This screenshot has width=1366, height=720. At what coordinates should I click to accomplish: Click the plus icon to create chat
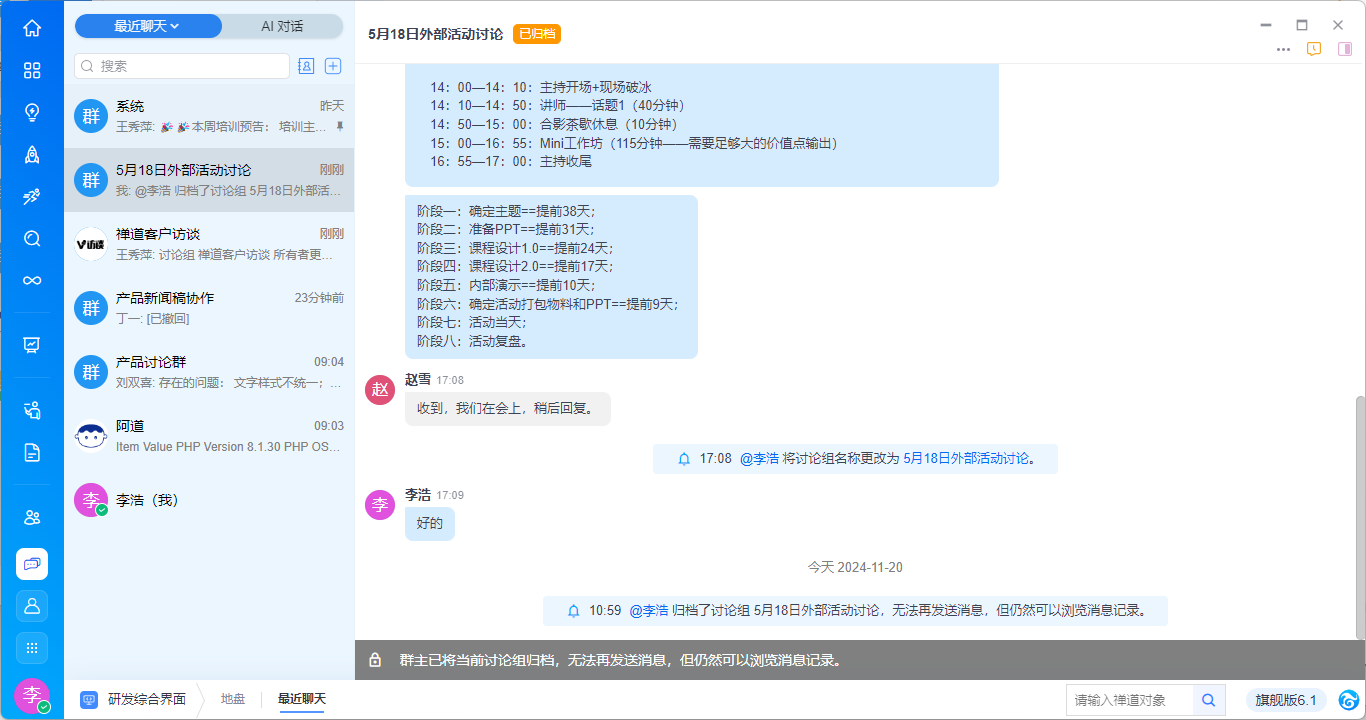334,66
